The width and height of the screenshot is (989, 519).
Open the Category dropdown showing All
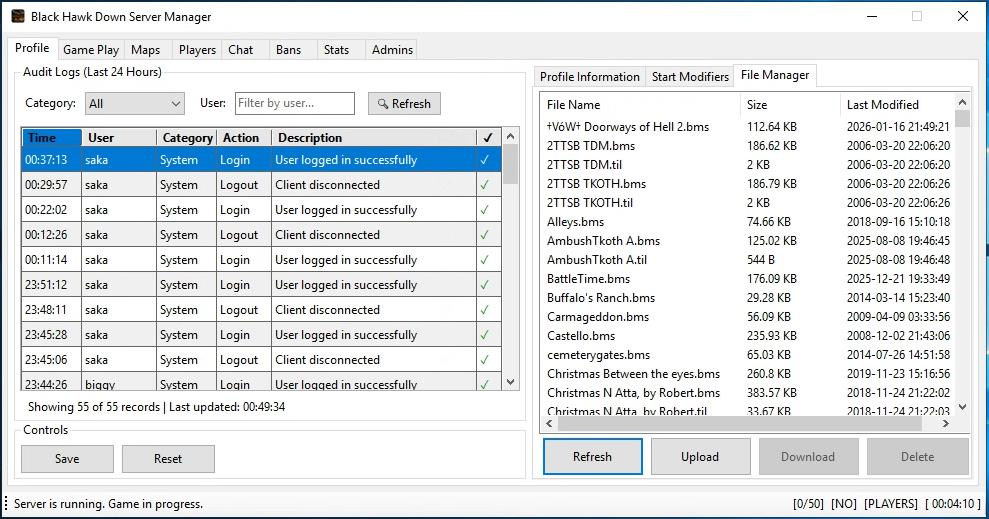135,104
